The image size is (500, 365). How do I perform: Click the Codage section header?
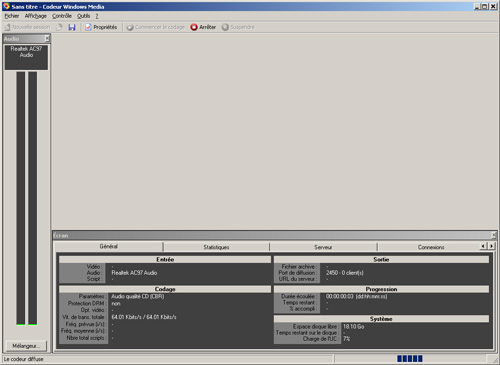165,289
